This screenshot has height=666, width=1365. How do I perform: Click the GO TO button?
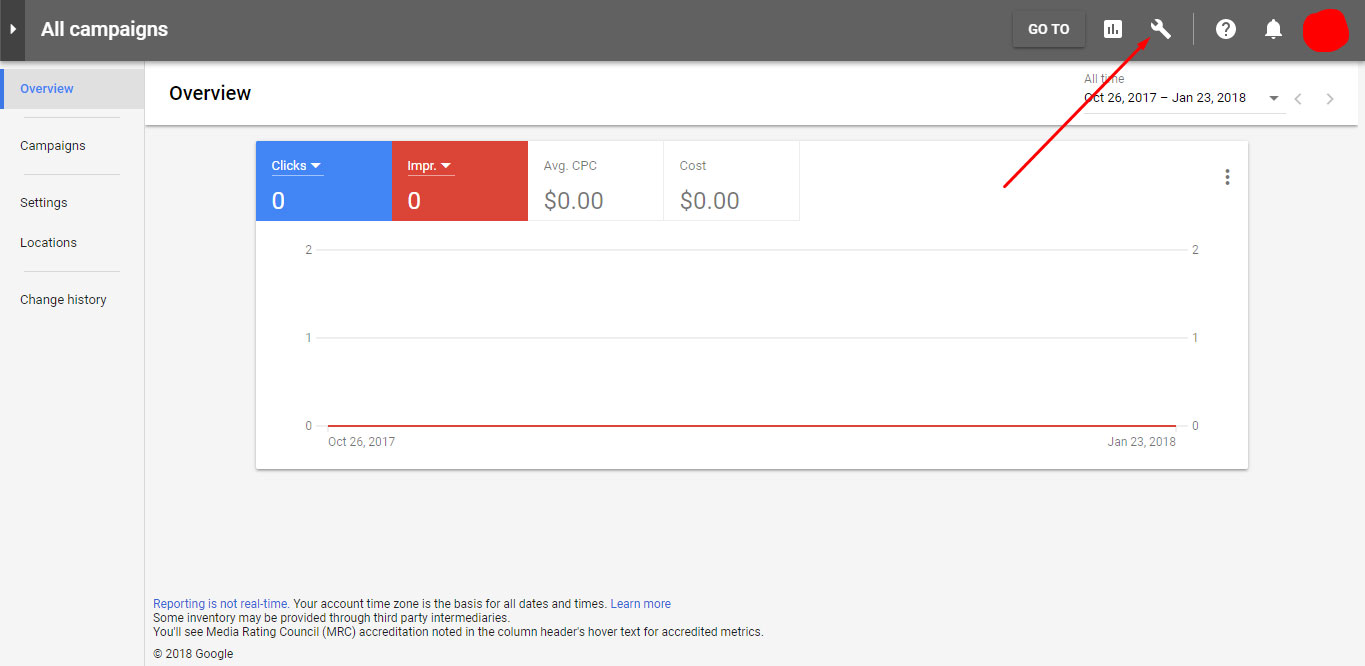coord(1049,29)
